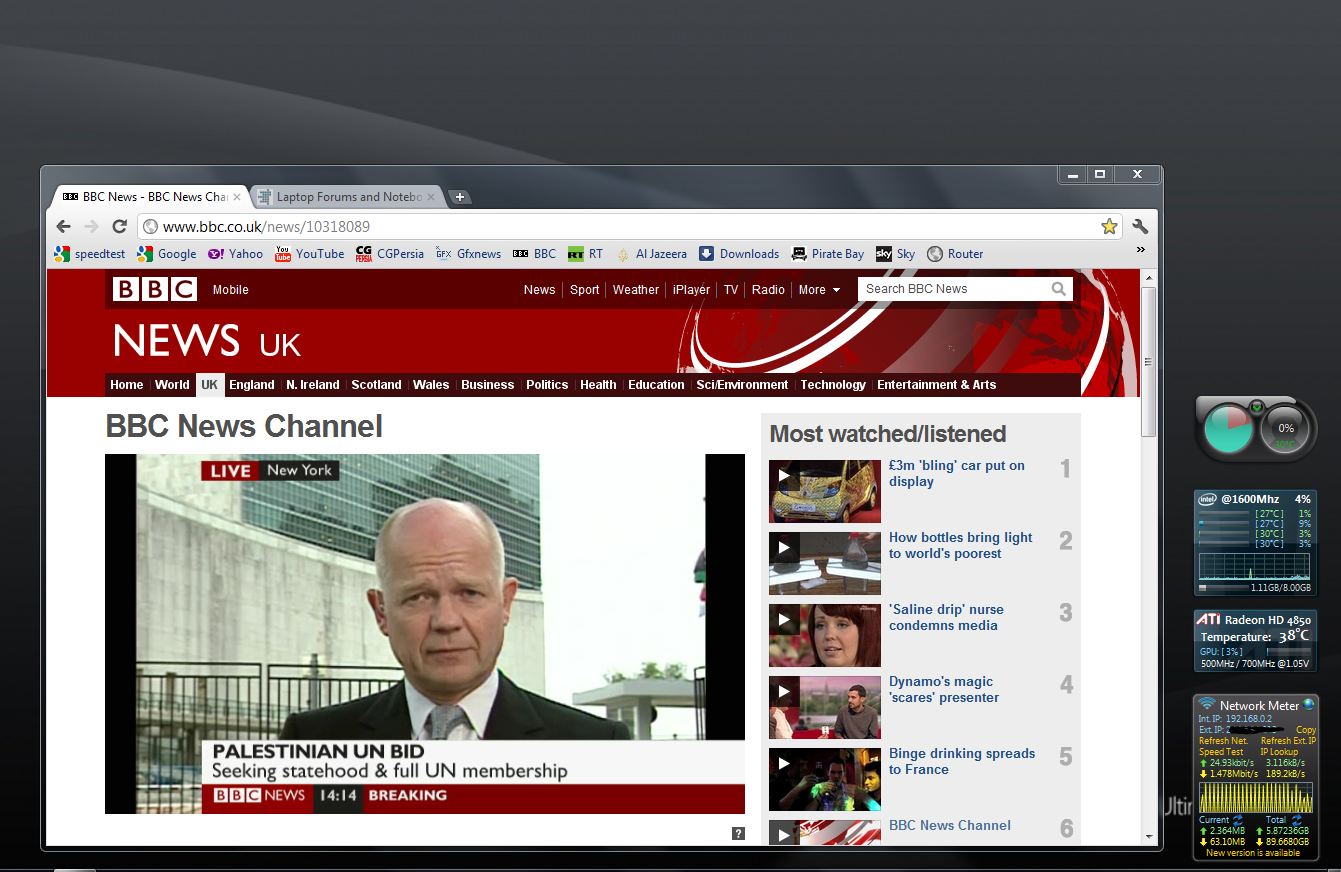
Task: Open a new tab with the plus button
Action: coord(460,197)
